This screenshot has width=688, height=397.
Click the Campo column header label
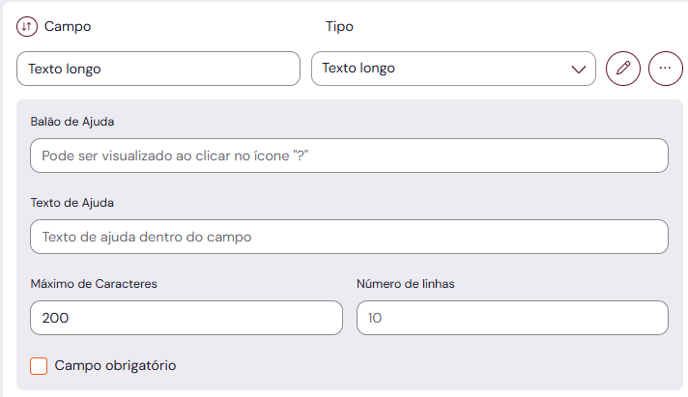(68, 26)
